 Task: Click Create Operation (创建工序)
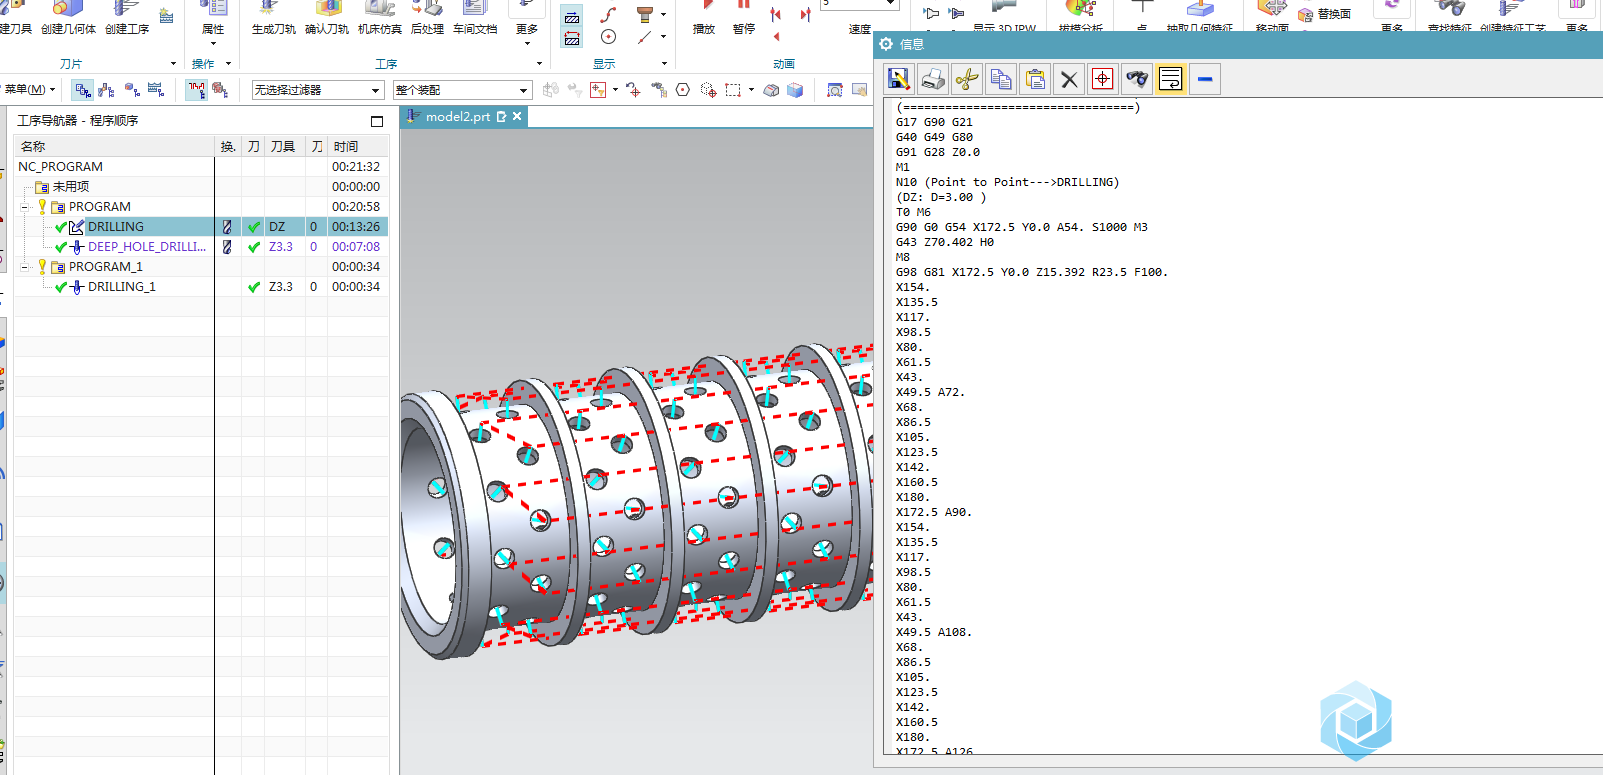127,18
